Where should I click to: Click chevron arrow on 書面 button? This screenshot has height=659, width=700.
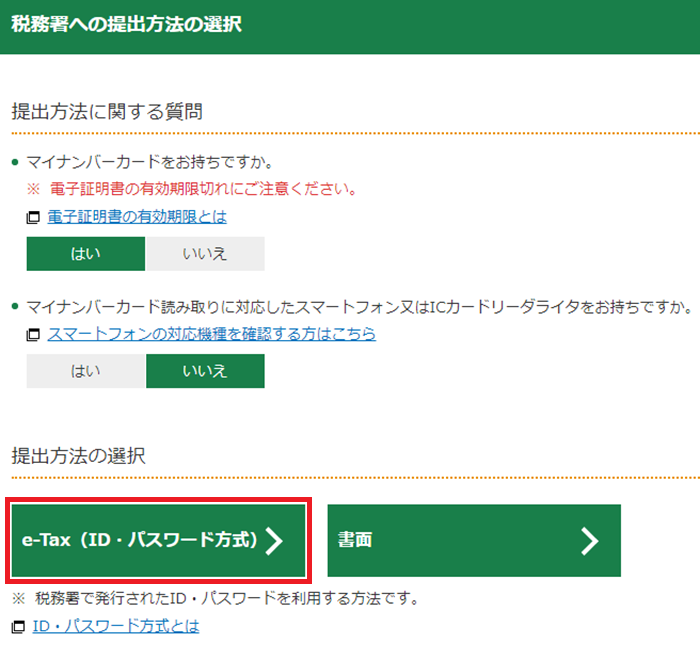coord(590,541)
